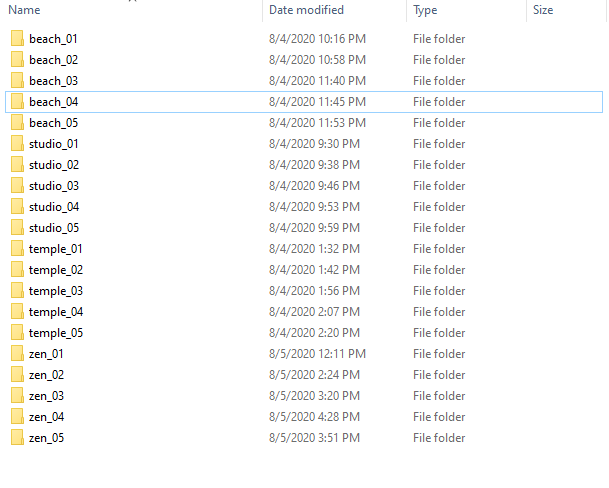The image size is (609, 488).
Task: Click File folder type of temple_05
Action: click(x=439, y=333)
